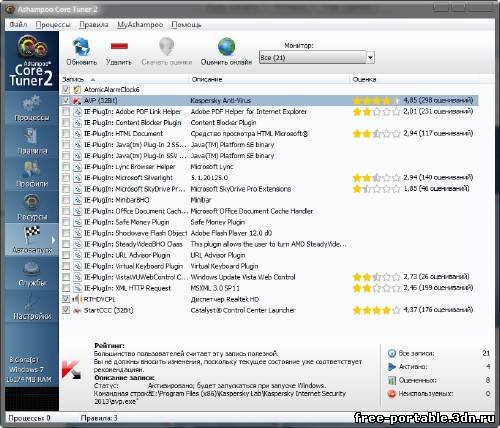
Task: Click the StartCCC star rating
Action: [x=376, y=310]
